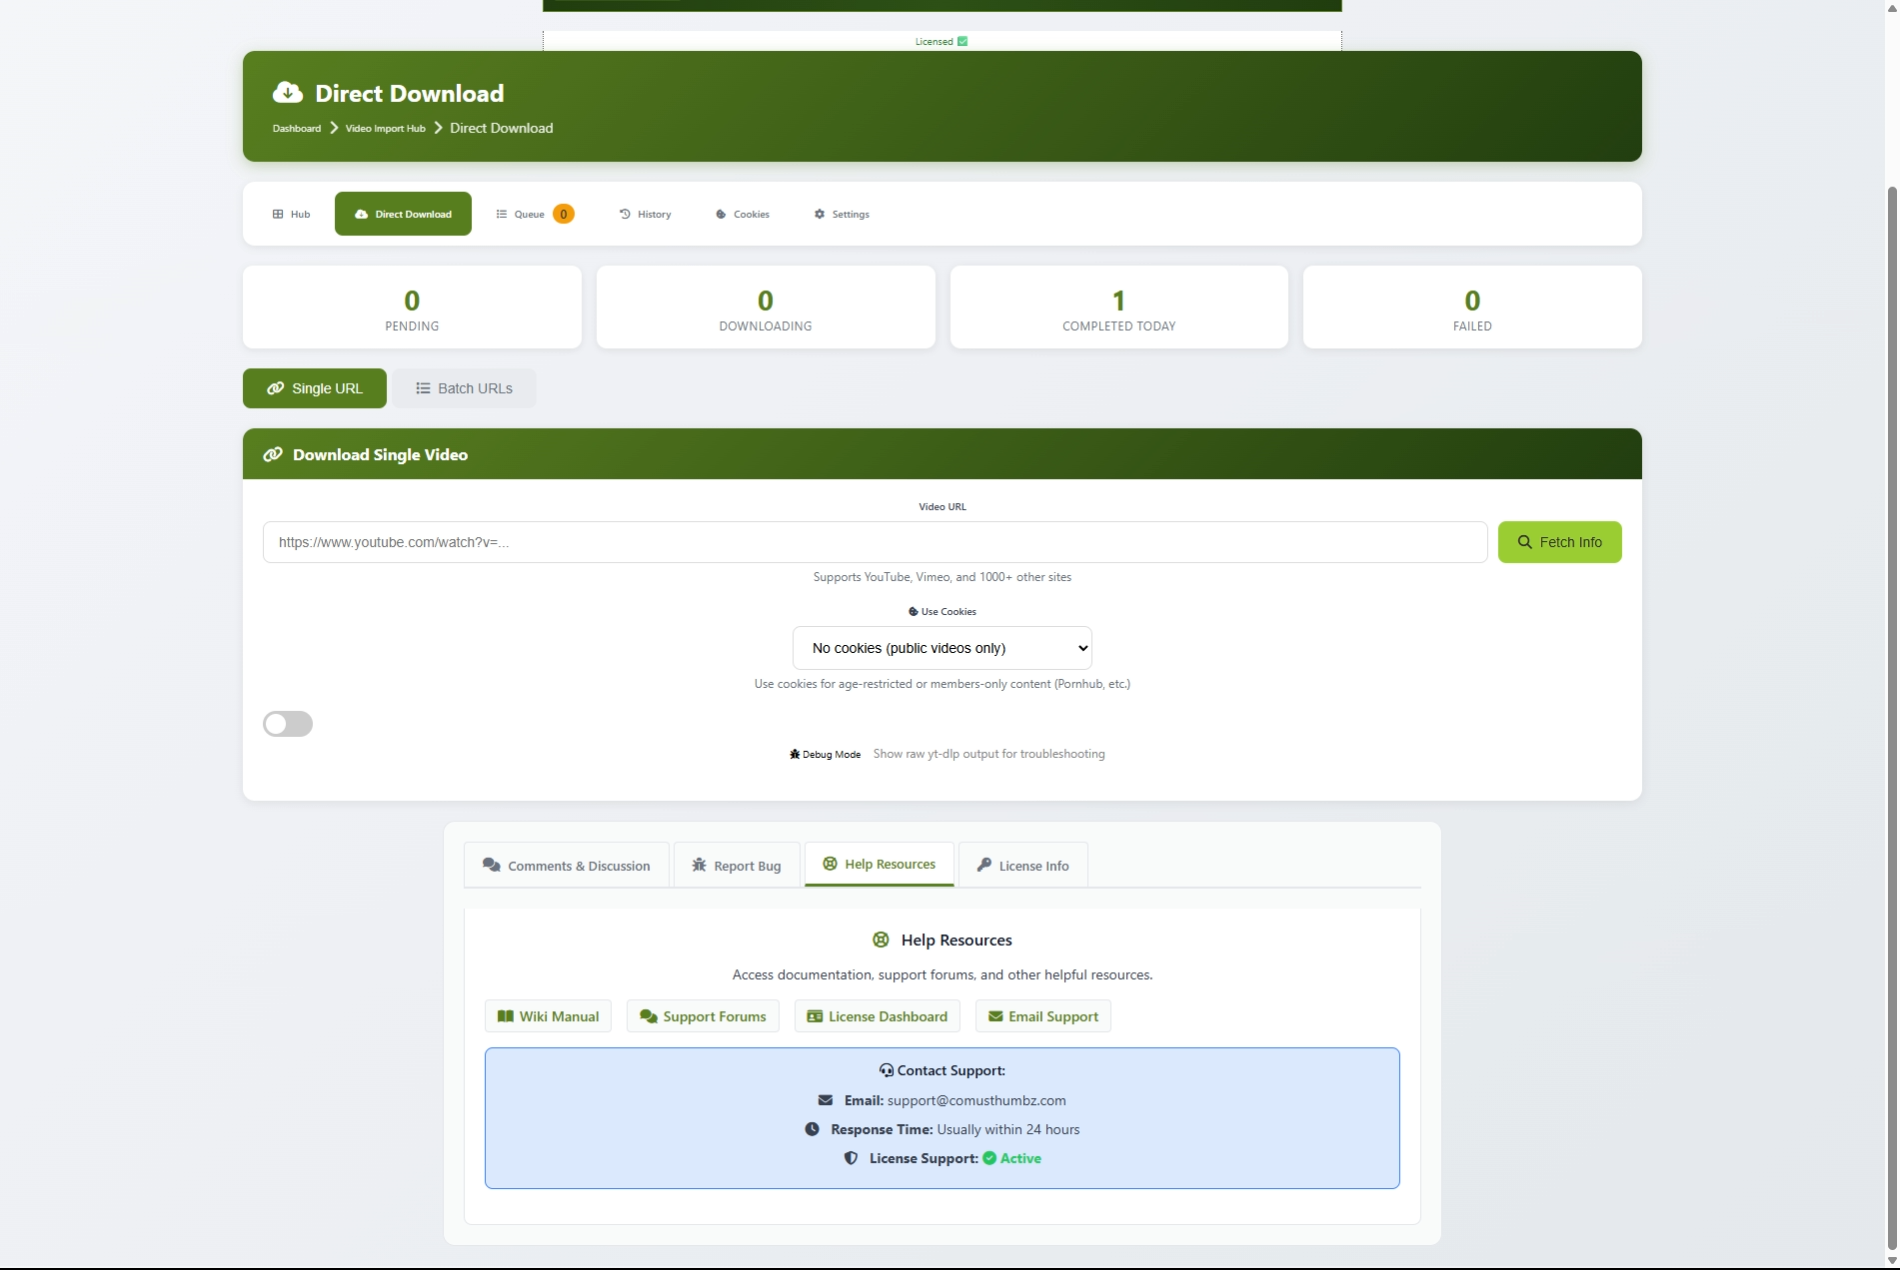
Task: Expand the Use Cookies dropdown
Action: (x=941, y=648)
